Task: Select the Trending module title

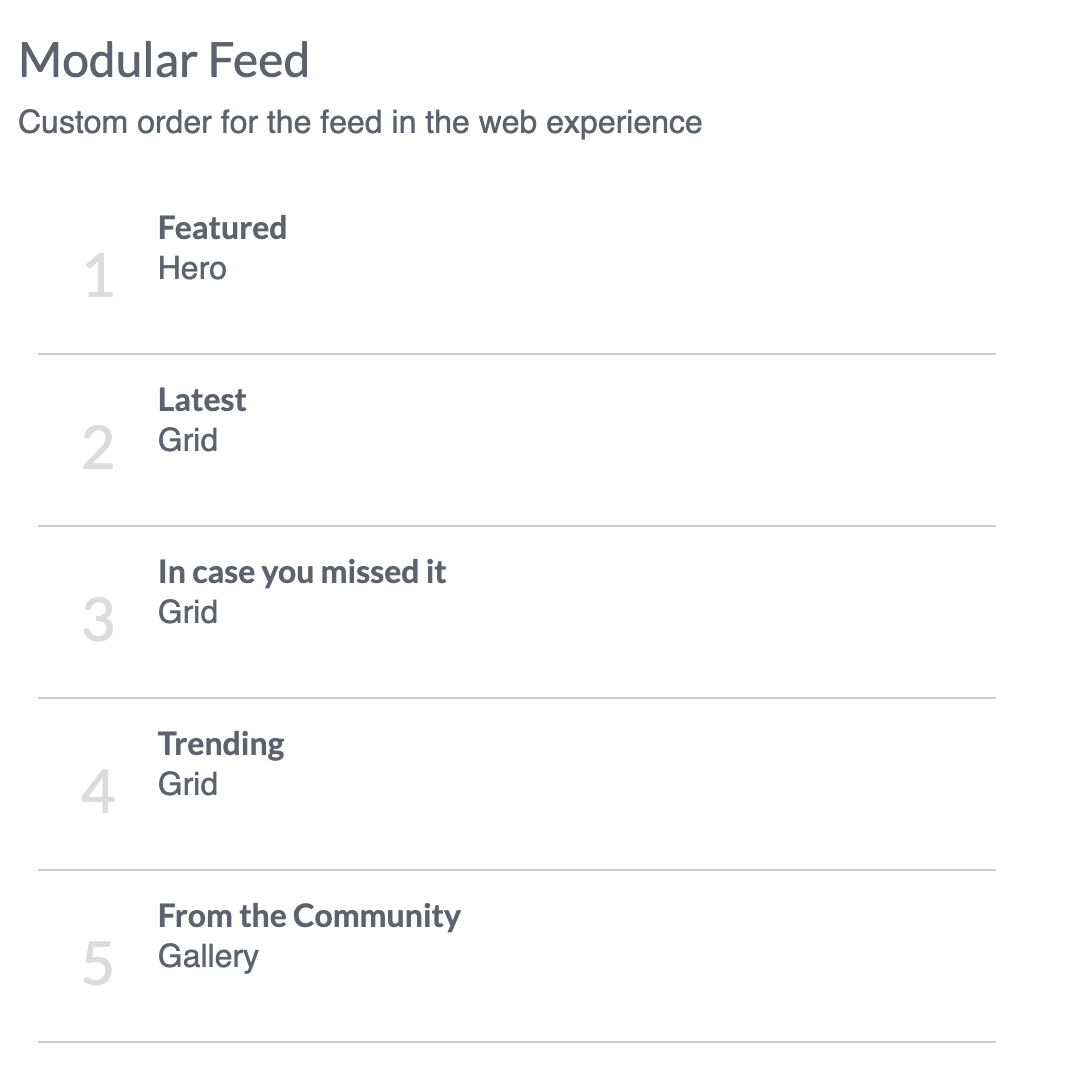Action: click(x=221, y=744)
